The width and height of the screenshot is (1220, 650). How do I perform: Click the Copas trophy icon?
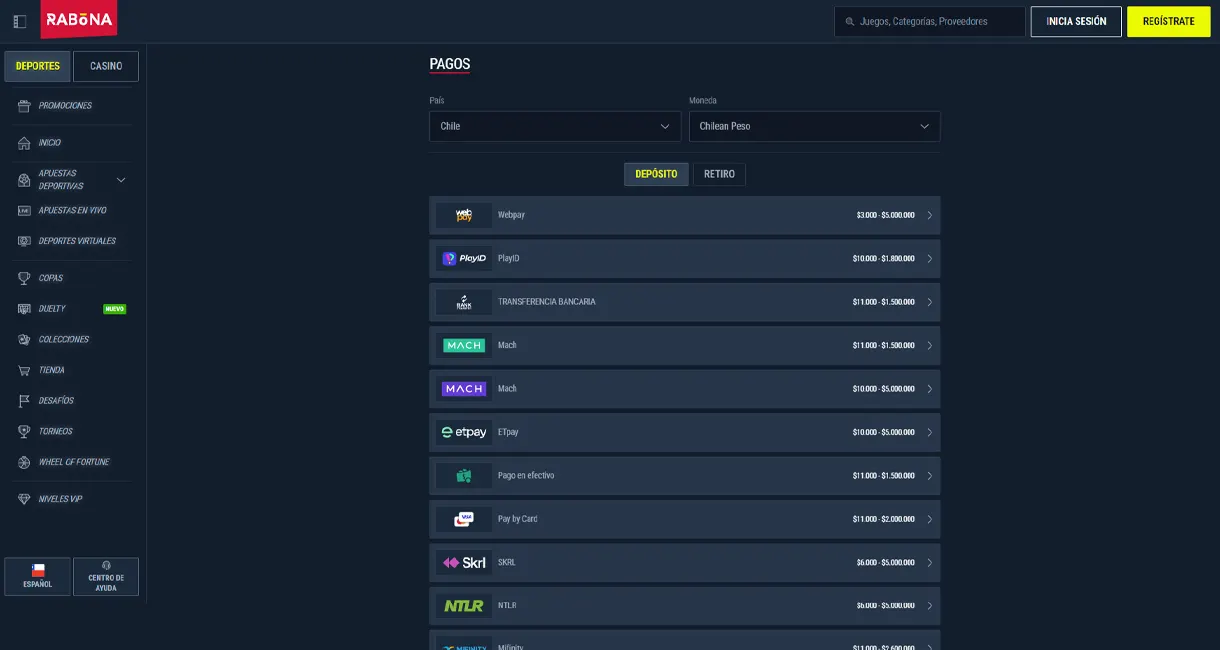coord(24,278)
